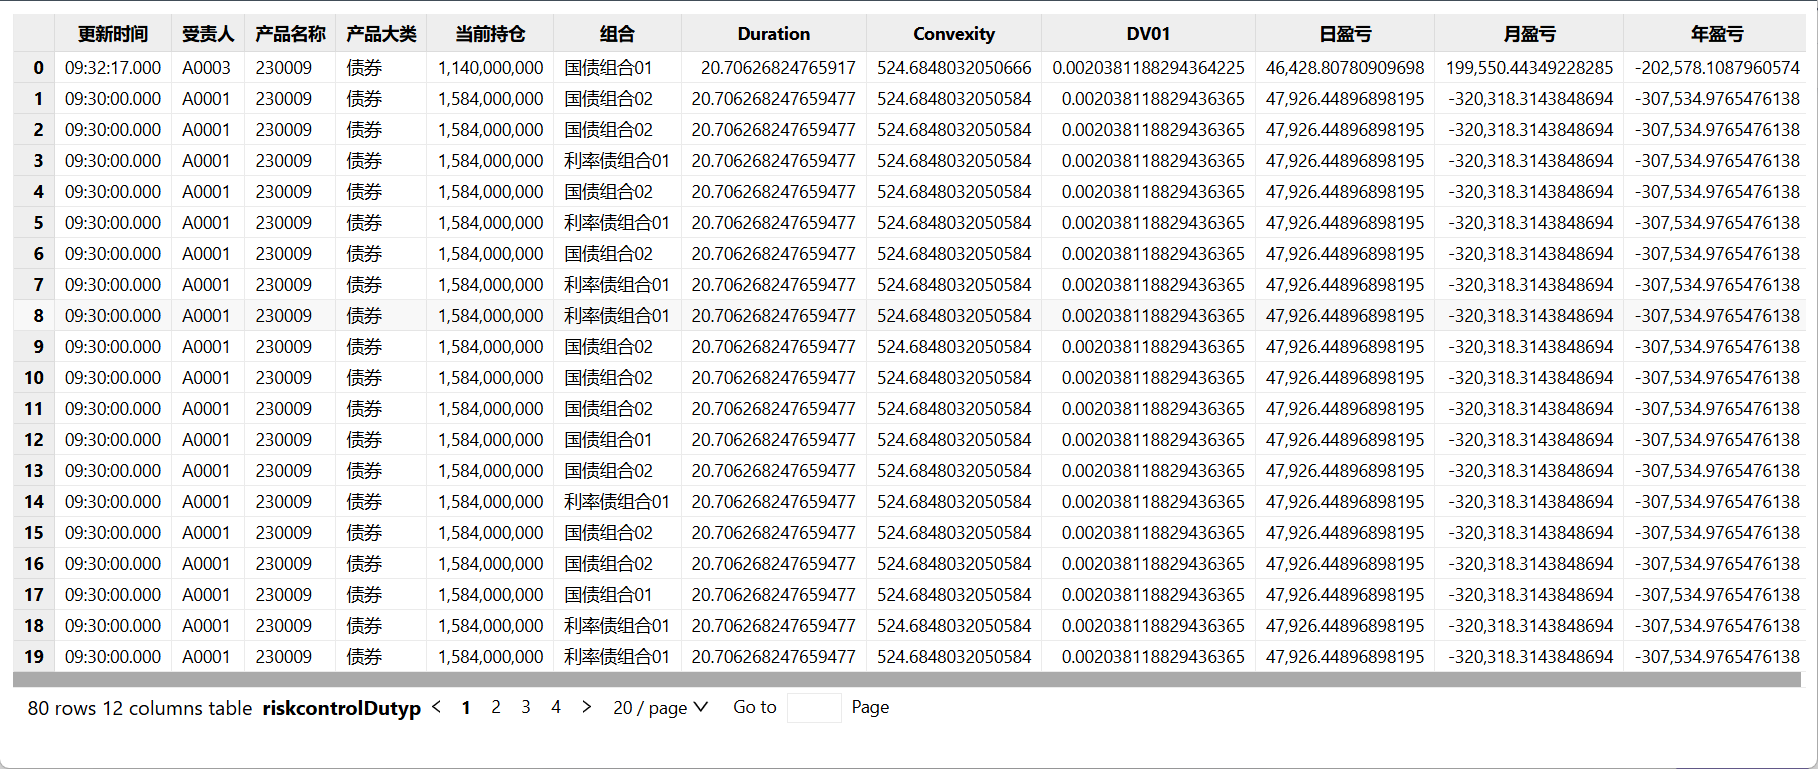Go to the previous page arrow
Image resolution: width=1818 pixels, height=769 pixels.
coord(436,707)
